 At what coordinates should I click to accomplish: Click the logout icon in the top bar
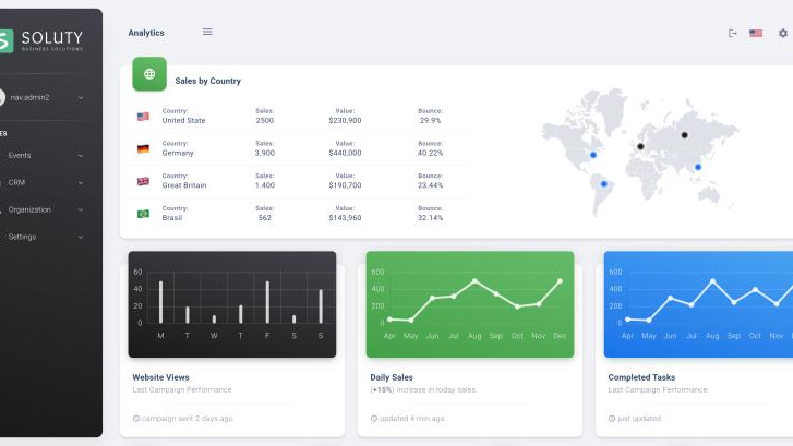[x=732, y=33]
